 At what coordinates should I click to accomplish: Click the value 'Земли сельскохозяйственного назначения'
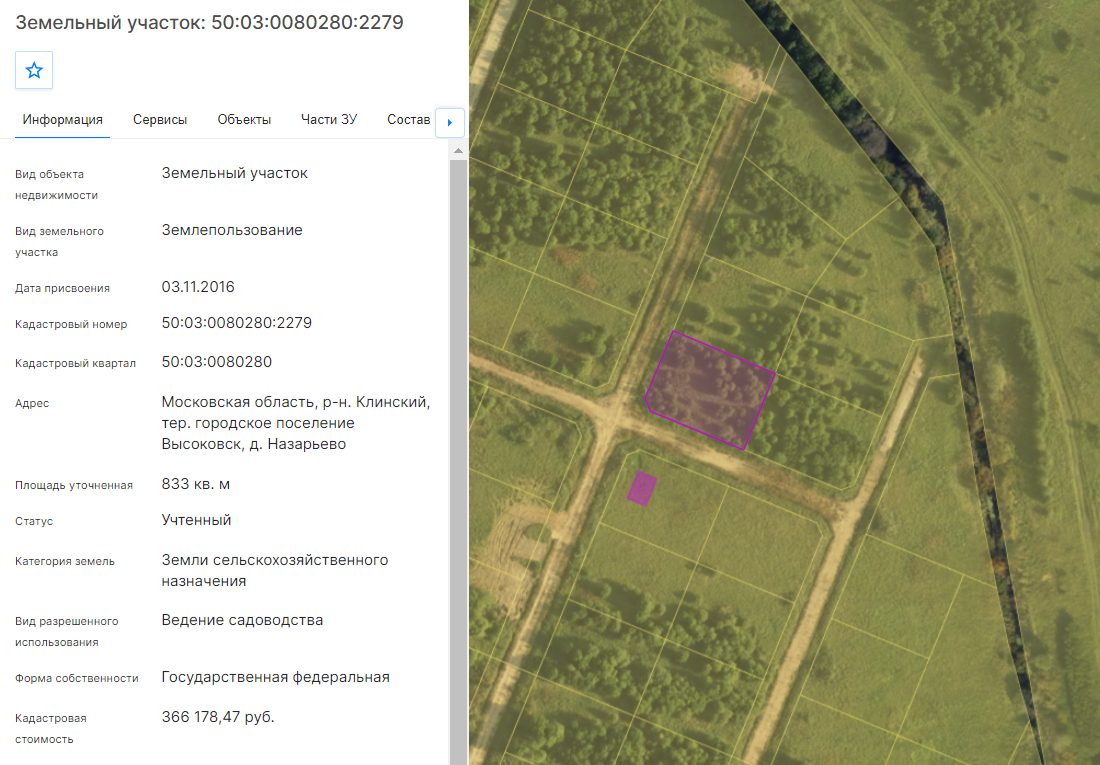(275, 571)
